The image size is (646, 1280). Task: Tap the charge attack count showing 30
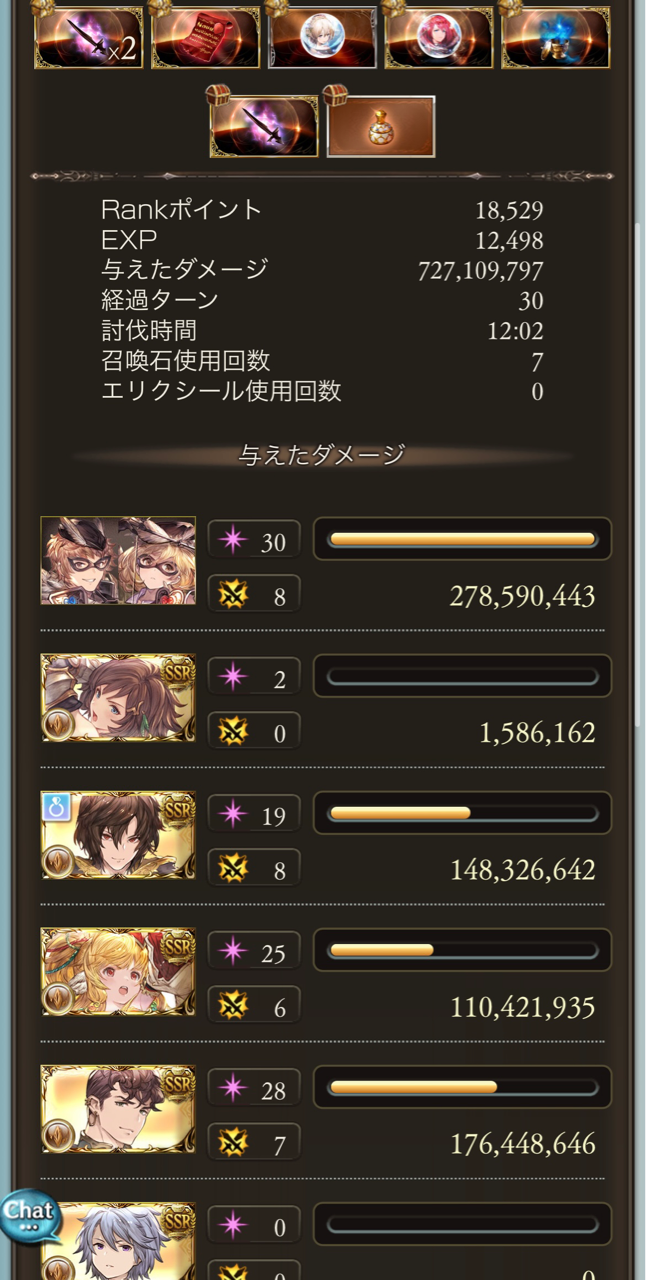[x=254, y=541]
